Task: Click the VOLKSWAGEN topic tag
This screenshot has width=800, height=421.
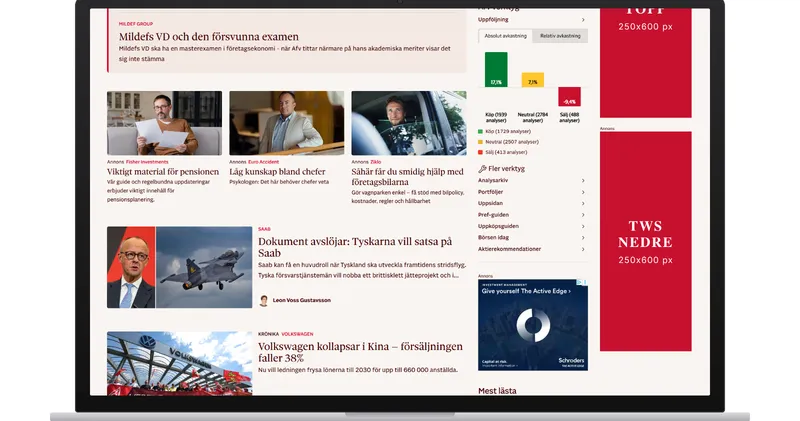Action: pos(297,334)
